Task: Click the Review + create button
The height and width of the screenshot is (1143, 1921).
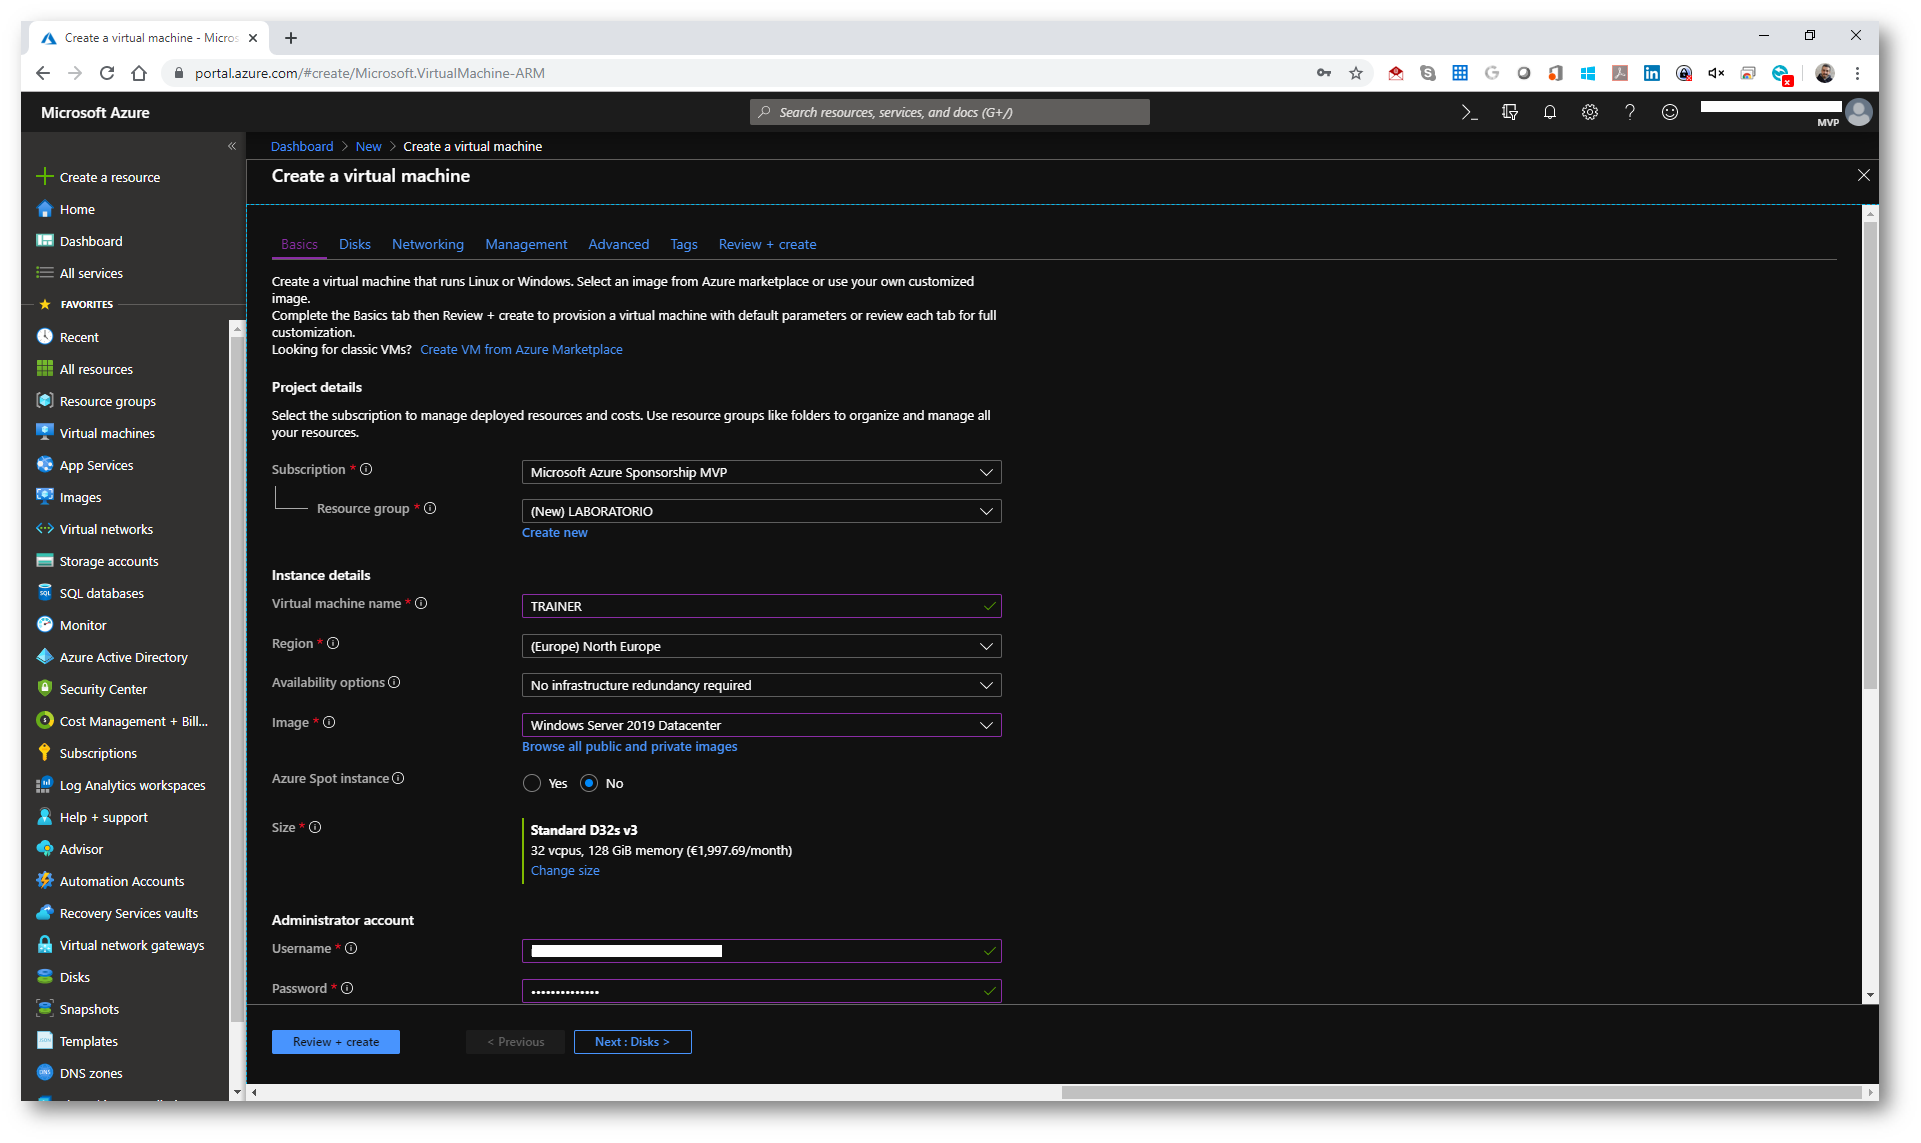Action: pyautogui.click(x=335, y=1041)
